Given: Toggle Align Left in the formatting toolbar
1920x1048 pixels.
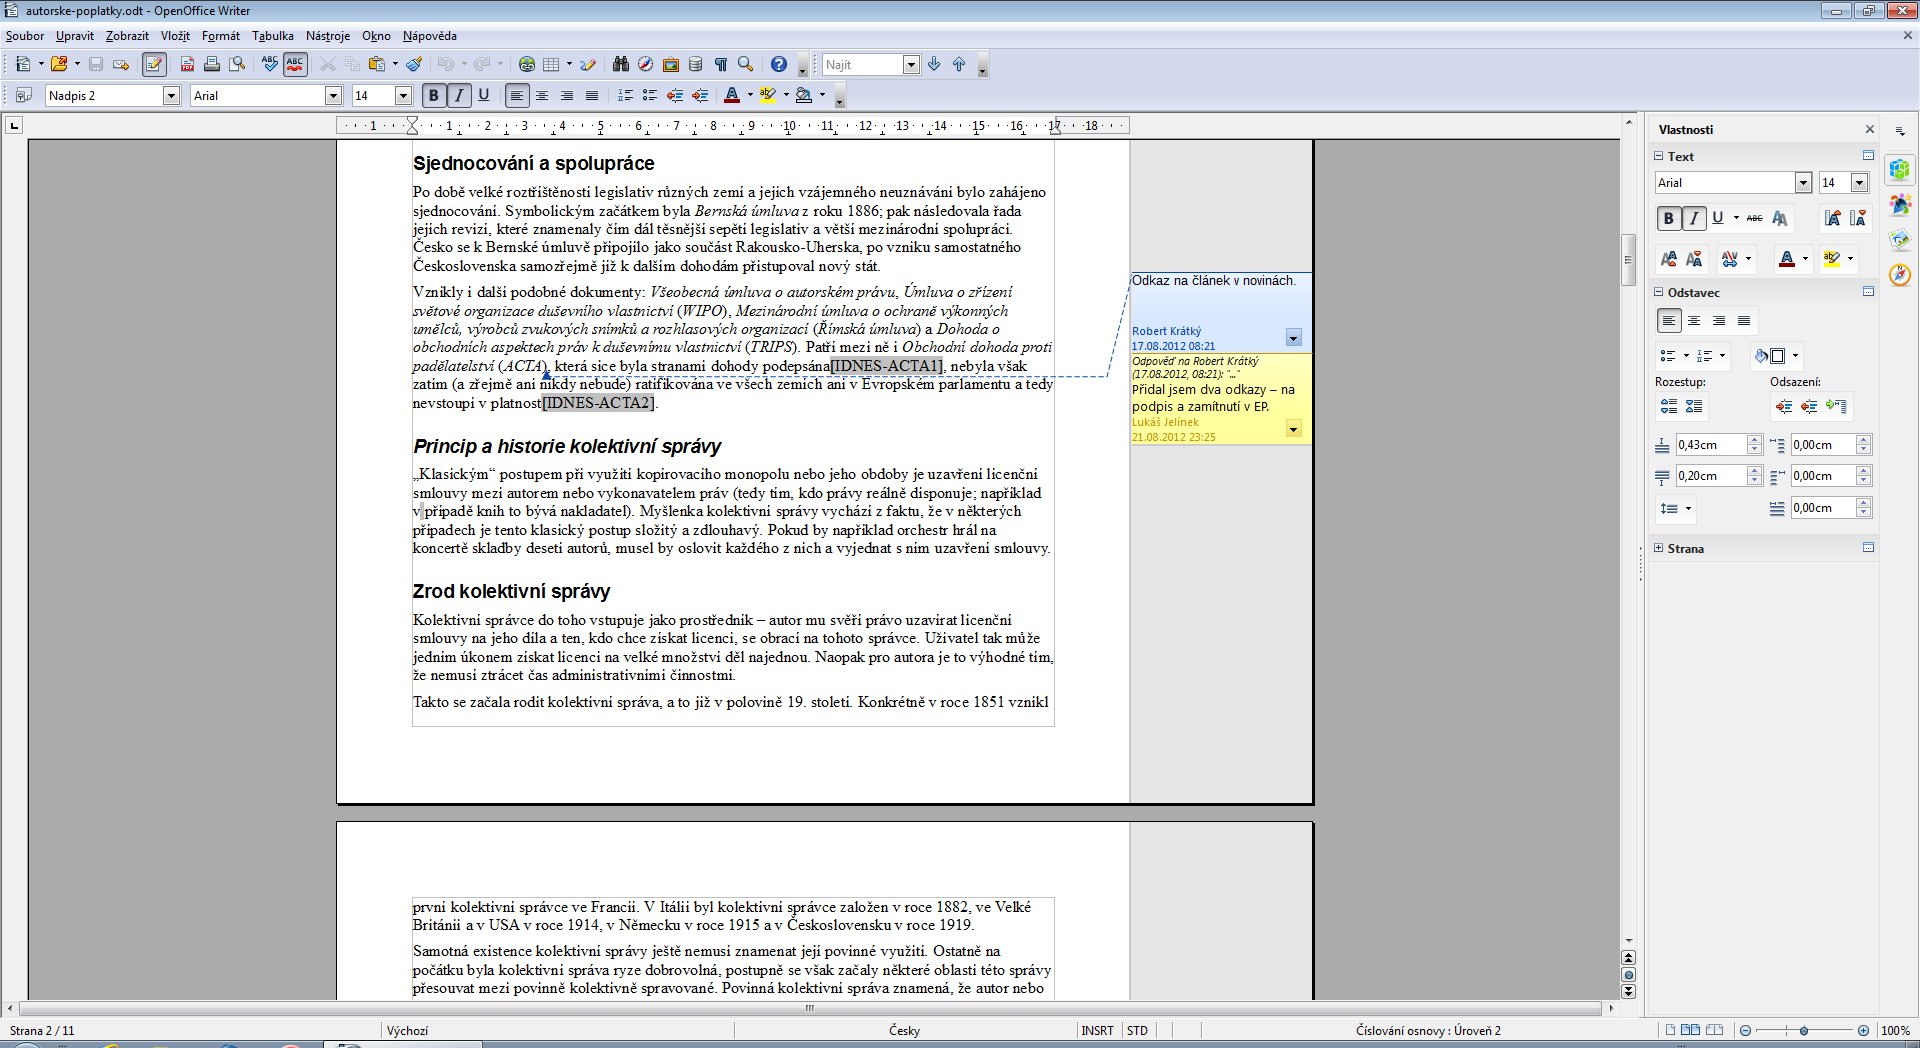Looking at the screenshot, I should 517,96.
